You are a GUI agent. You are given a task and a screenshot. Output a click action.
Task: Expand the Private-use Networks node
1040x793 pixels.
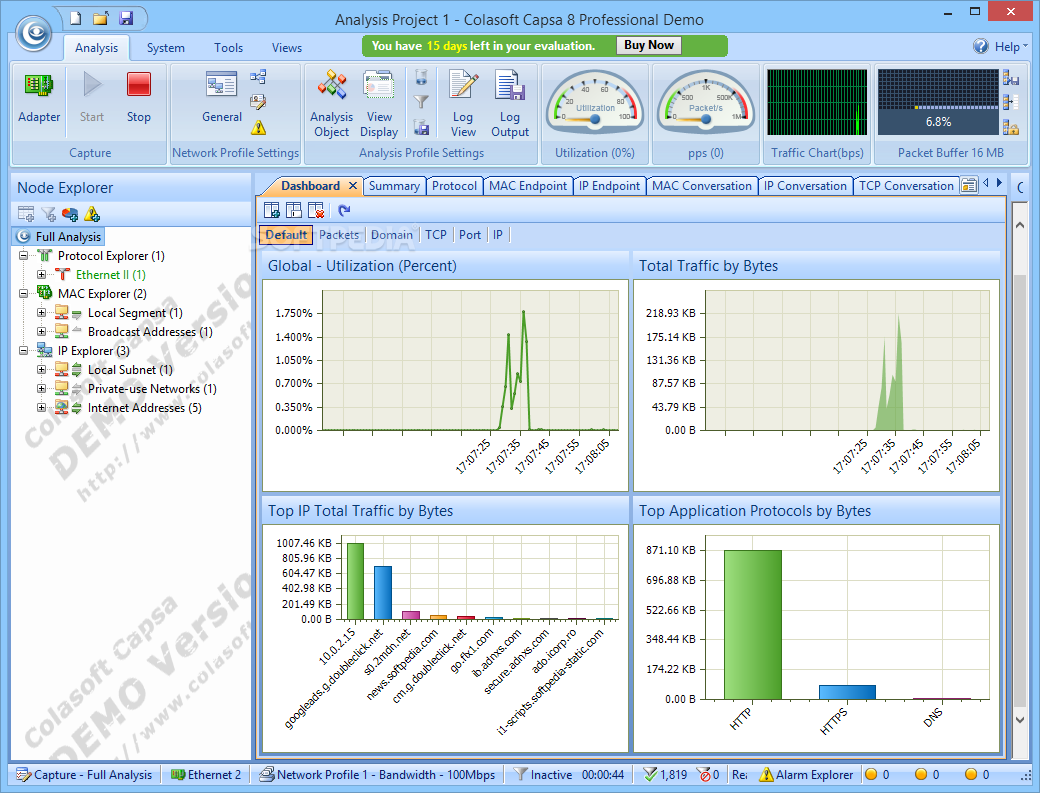click(41, 389)
